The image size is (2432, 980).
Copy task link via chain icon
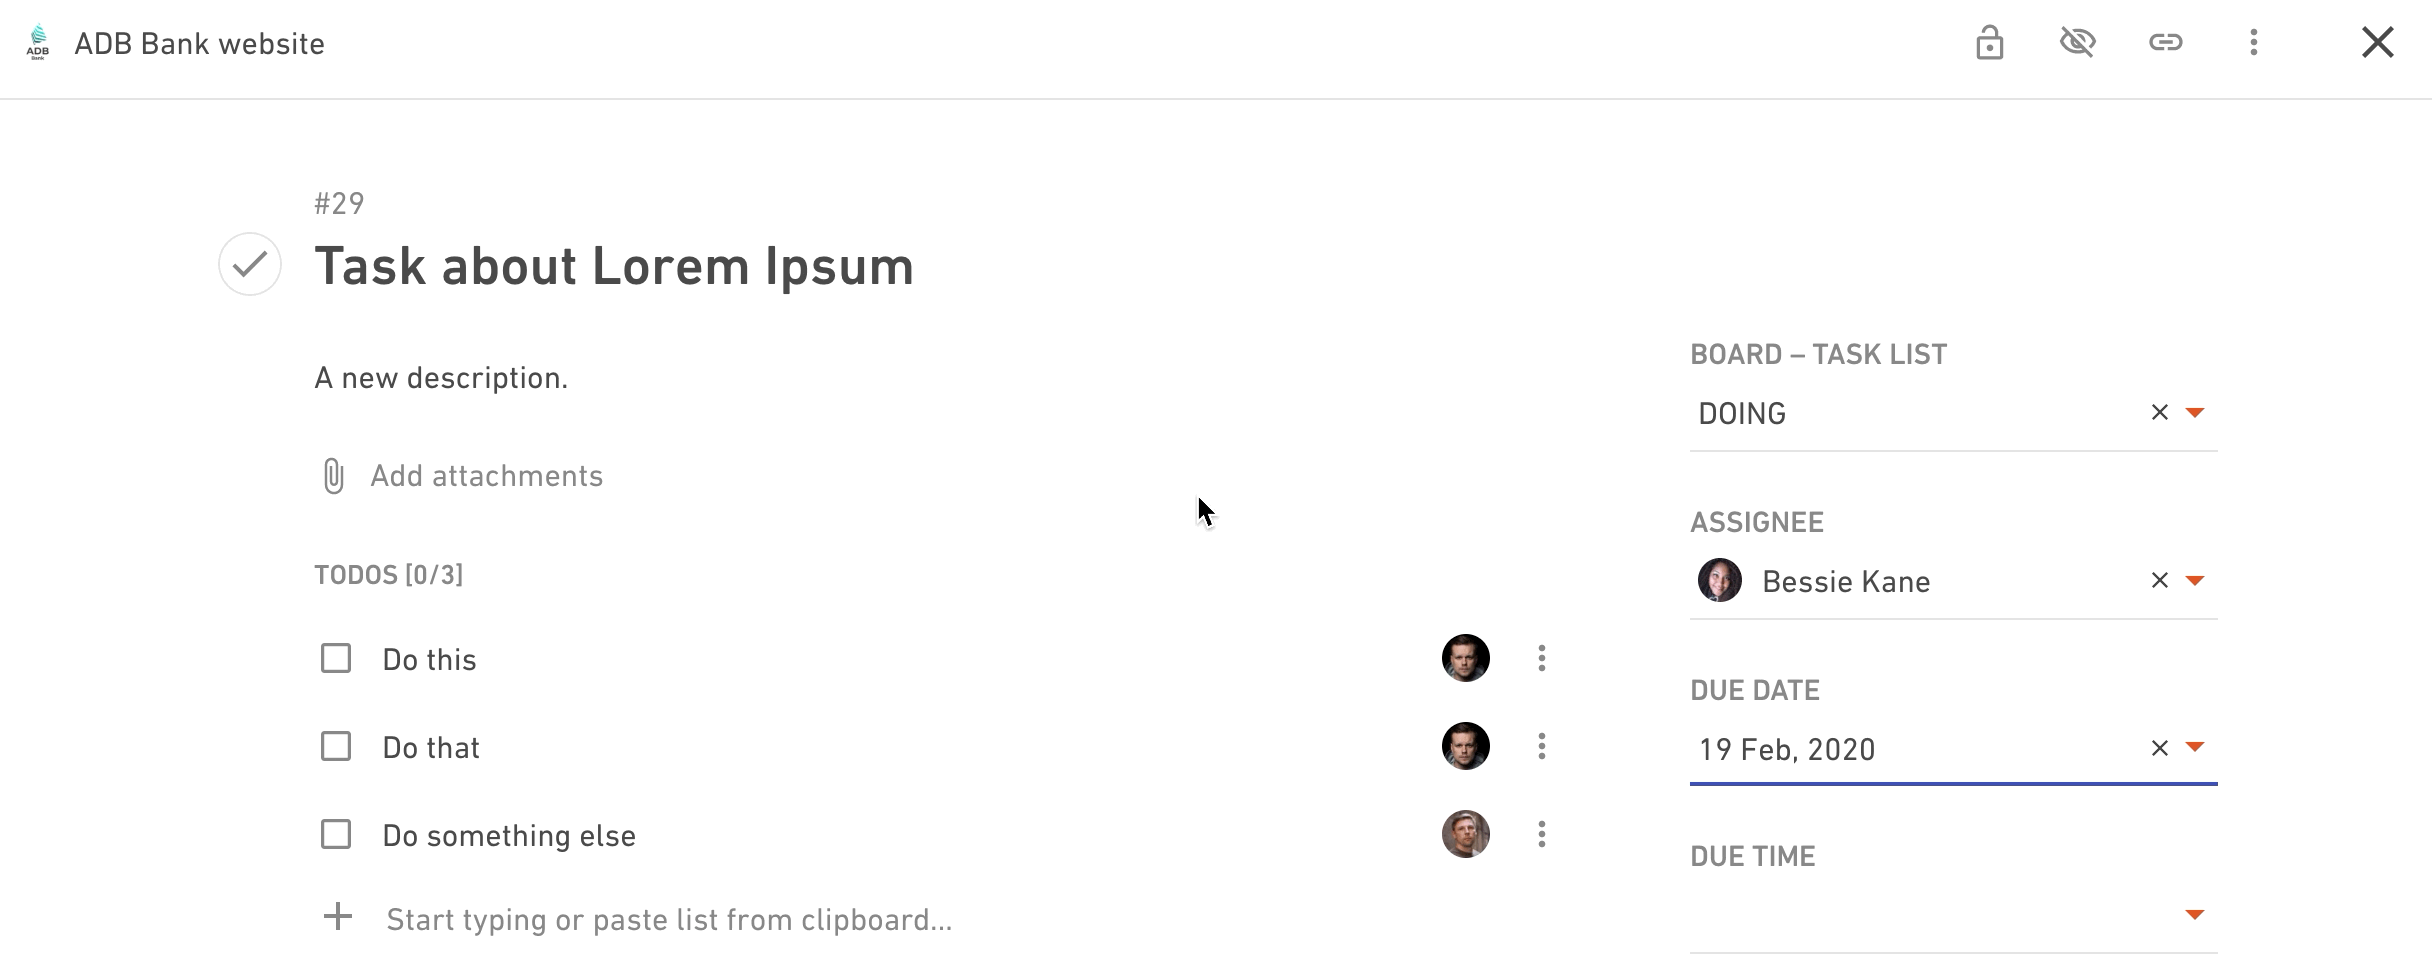point(2165,42)
